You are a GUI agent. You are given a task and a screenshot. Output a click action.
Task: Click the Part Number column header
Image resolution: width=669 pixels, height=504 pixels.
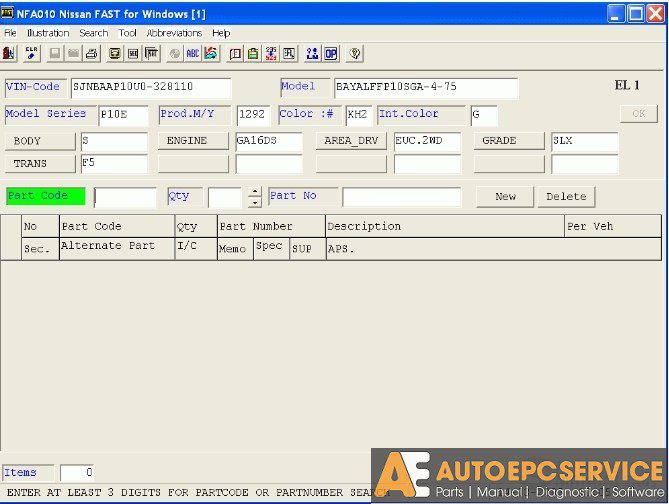271,226
